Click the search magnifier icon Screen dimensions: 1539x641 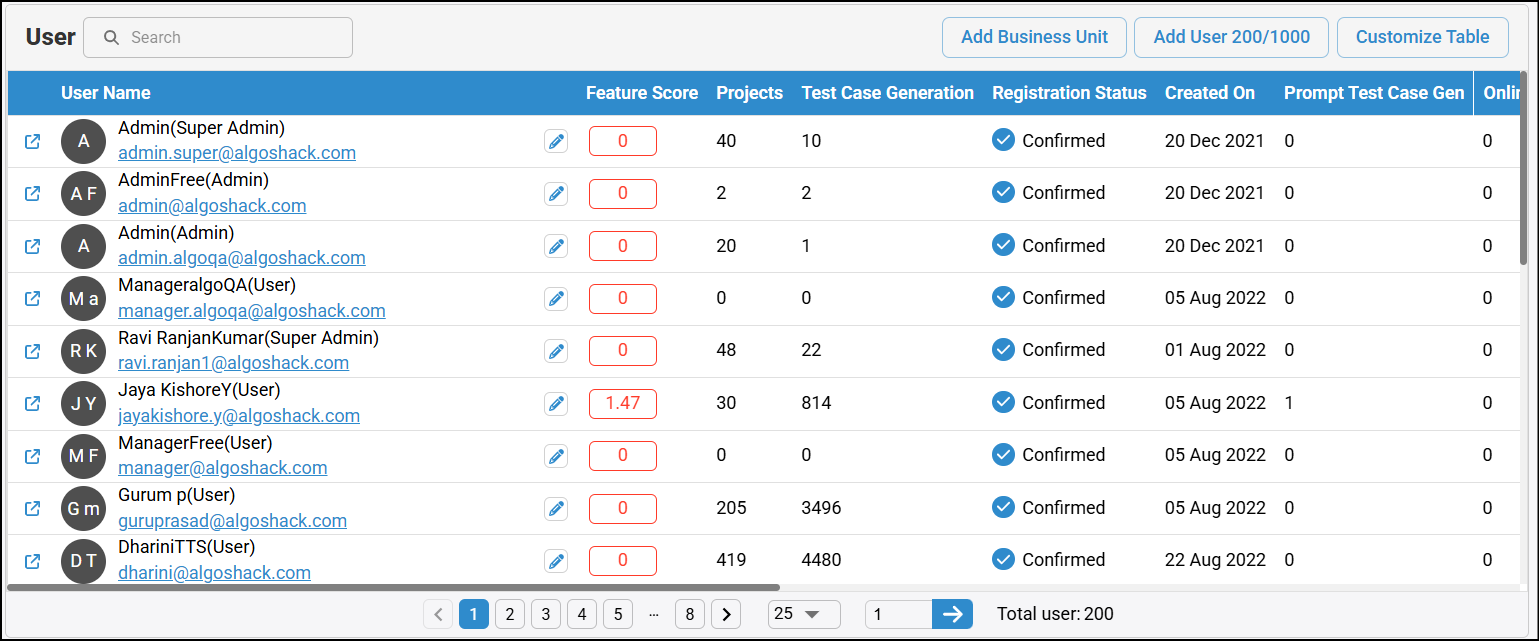tap(112, 38)
